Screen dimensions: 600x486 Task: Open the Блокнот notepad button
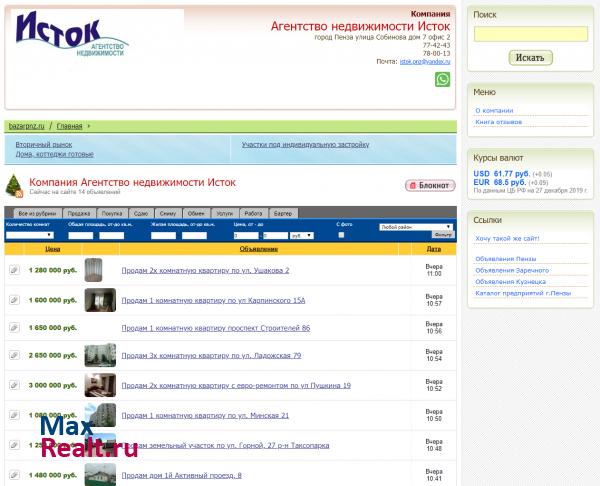pos(430,185)
